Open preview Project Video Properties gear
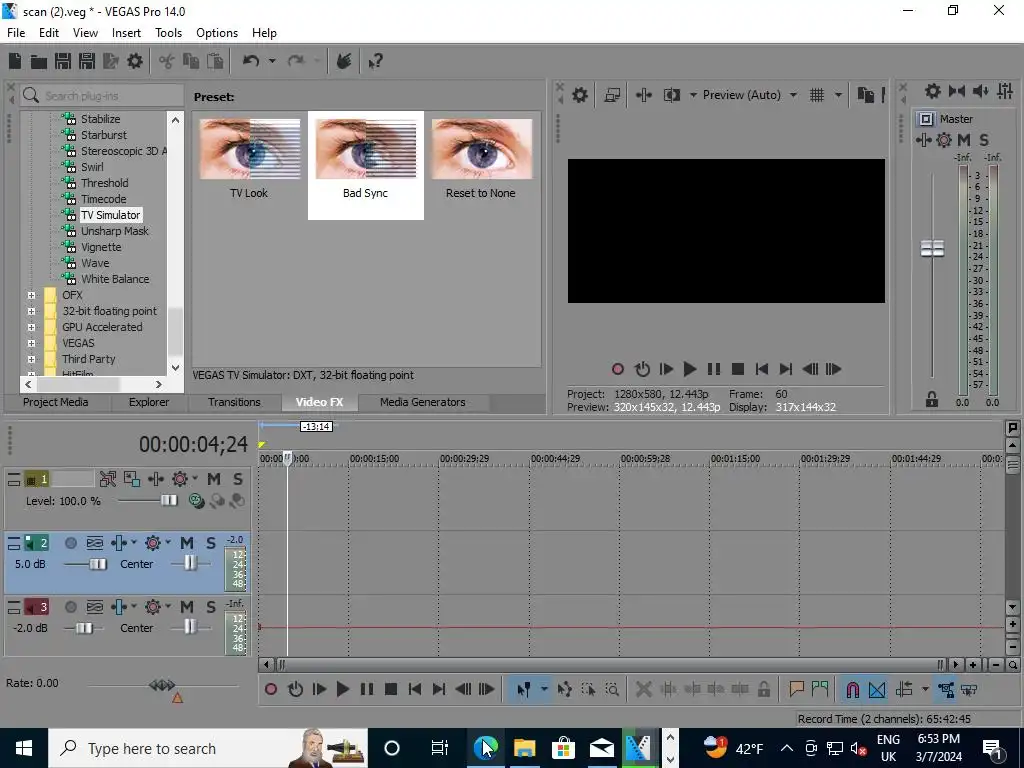Viewport: 1024px width, 768px height. [x=579, y=95]
